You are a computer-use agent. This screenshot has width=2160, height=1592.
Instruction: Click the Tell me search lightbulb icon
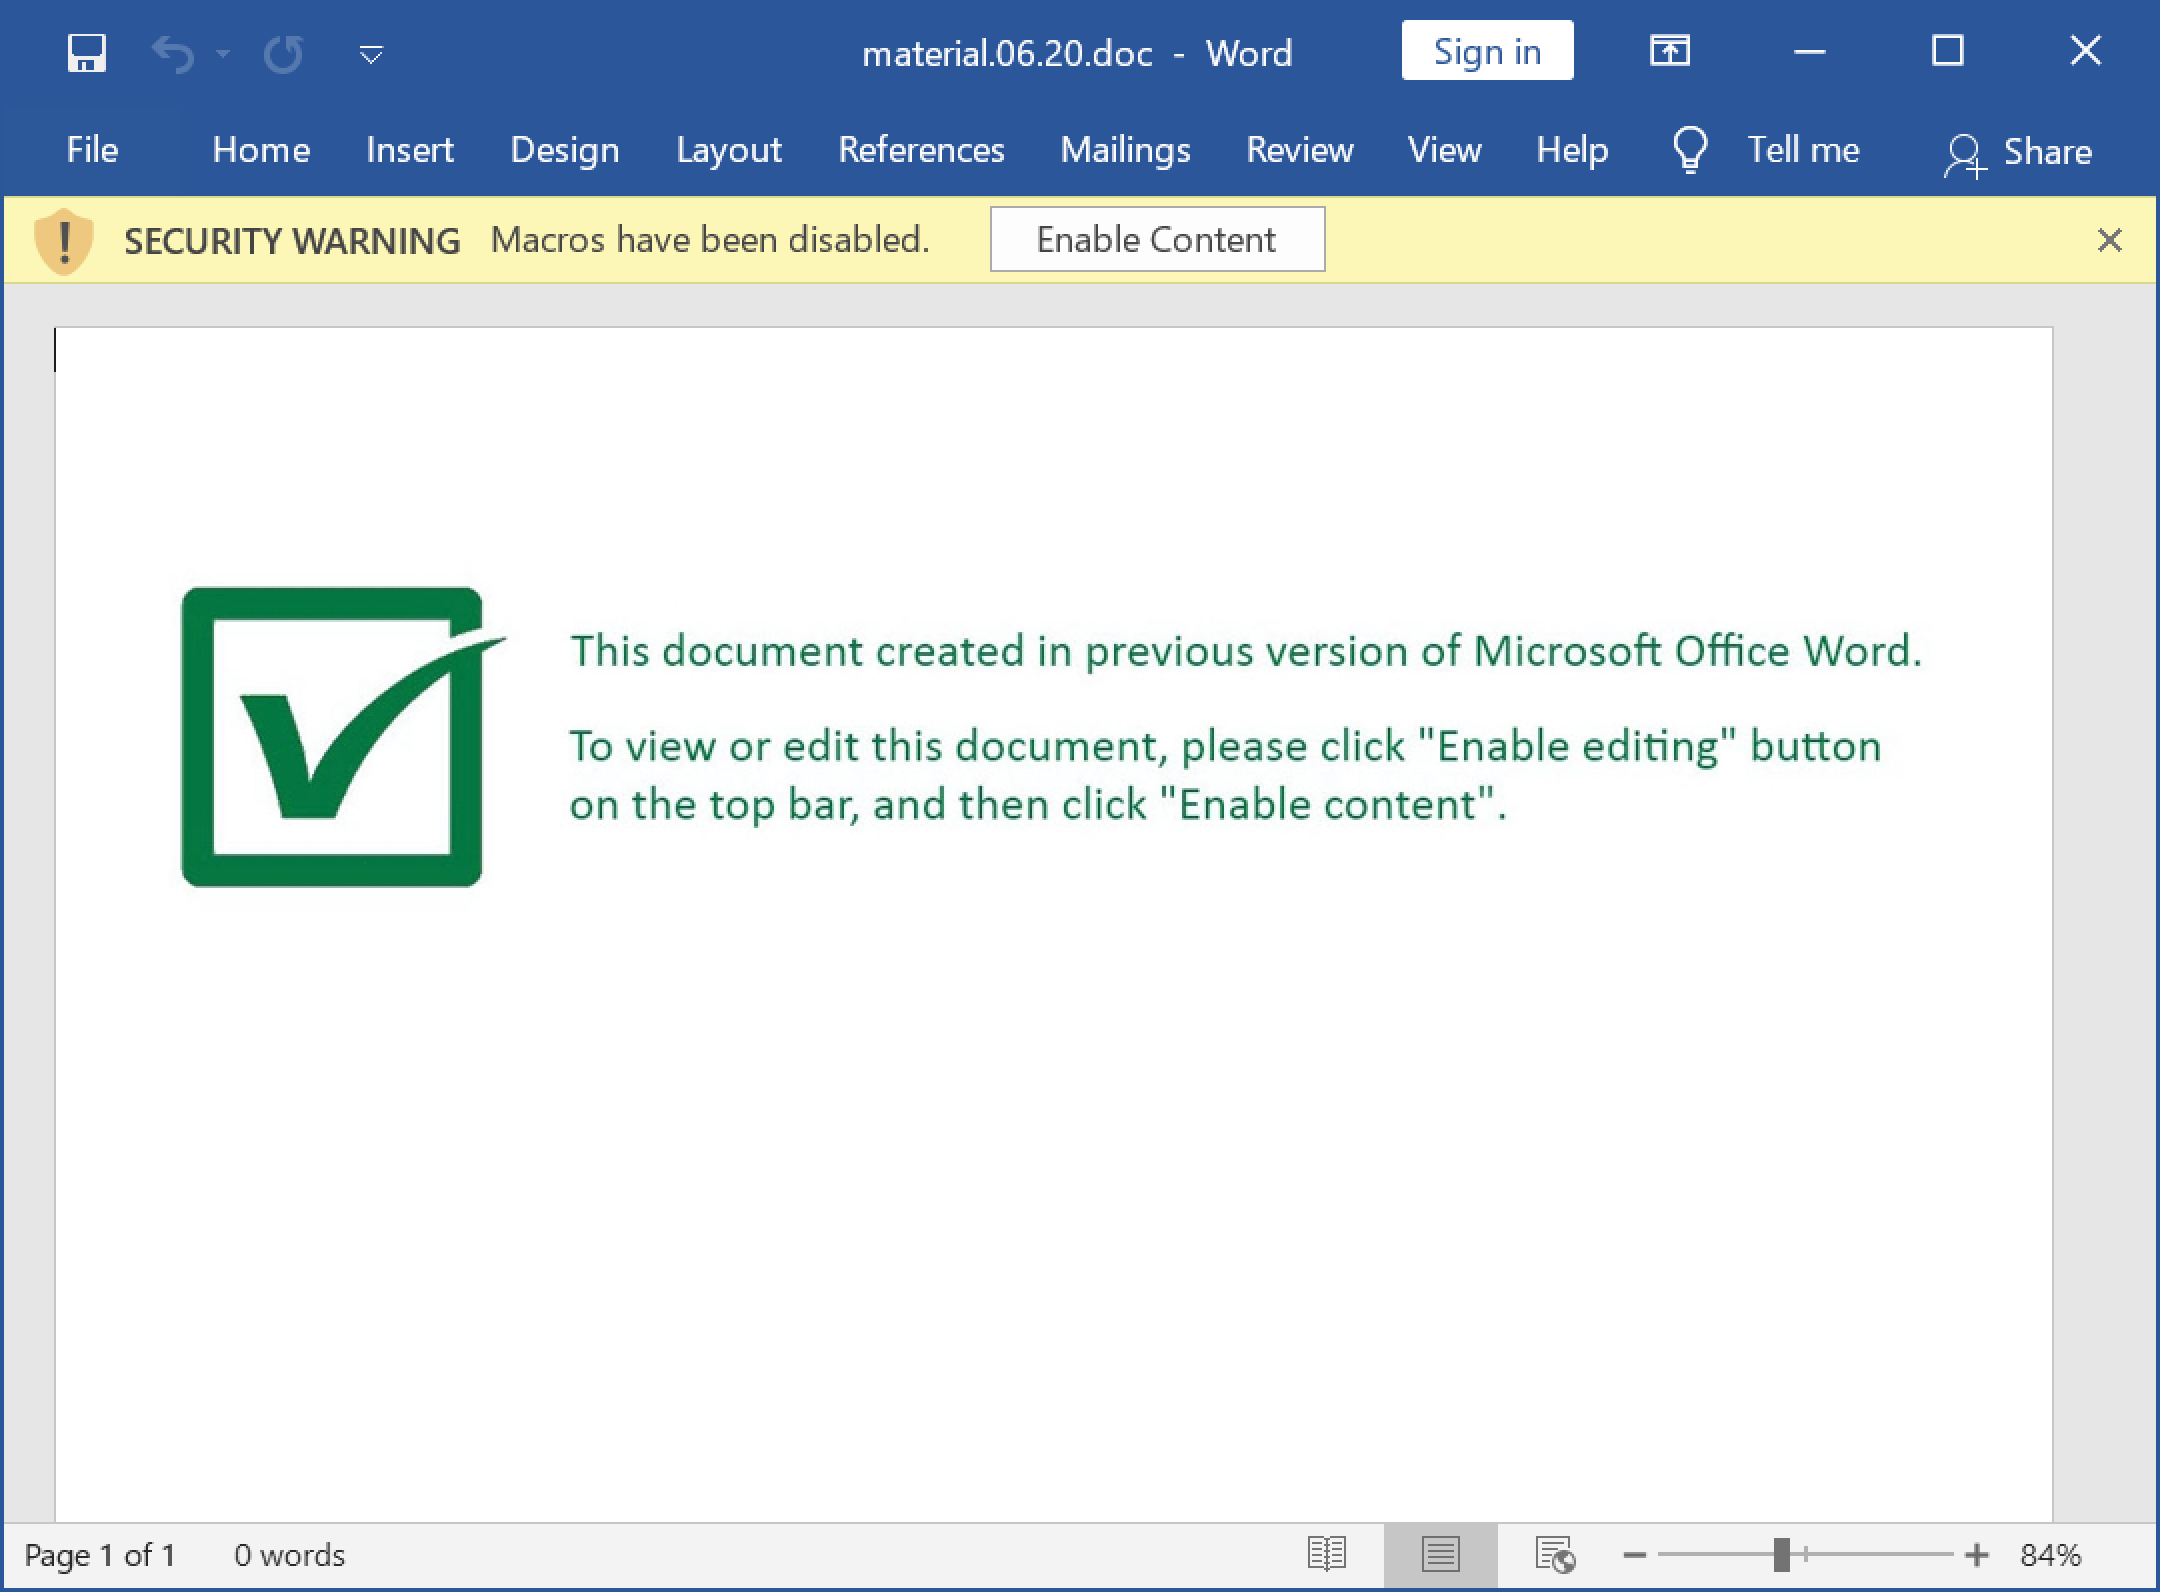pos(1690,149)
